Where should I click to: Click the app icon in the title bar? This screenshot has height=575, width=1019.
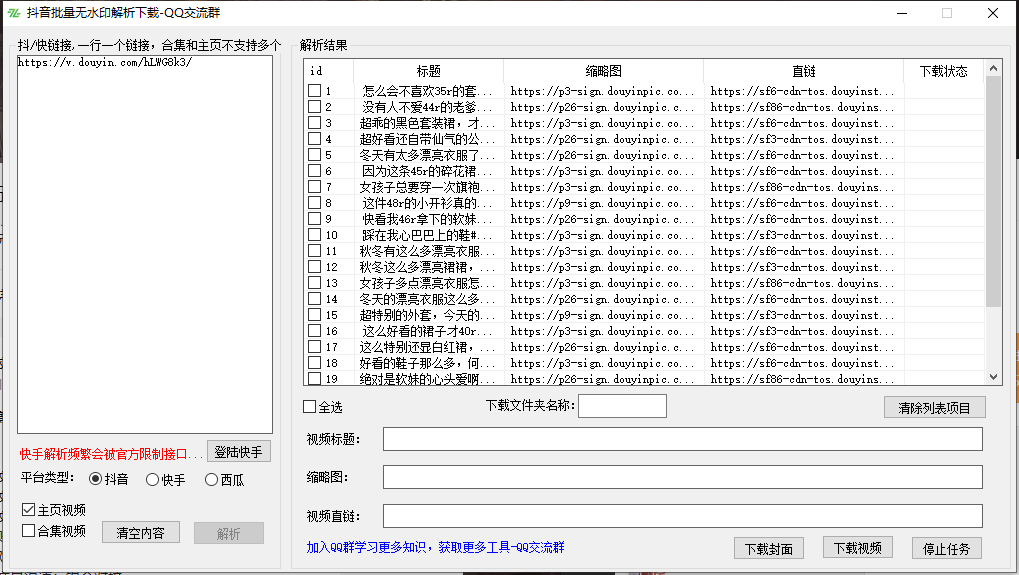(x=14, y=12)
